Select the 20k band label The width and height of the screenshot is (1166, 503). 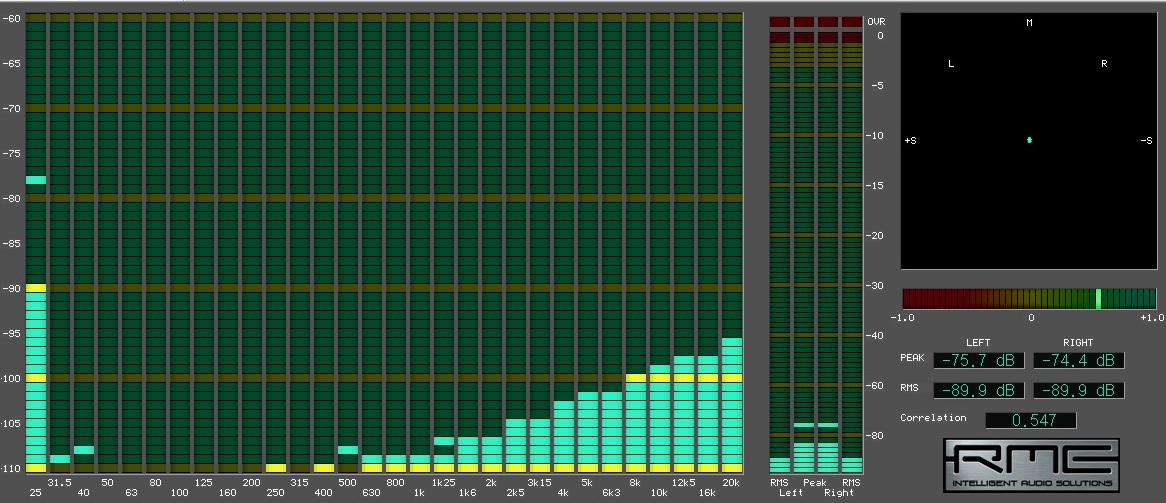(731, 483)
